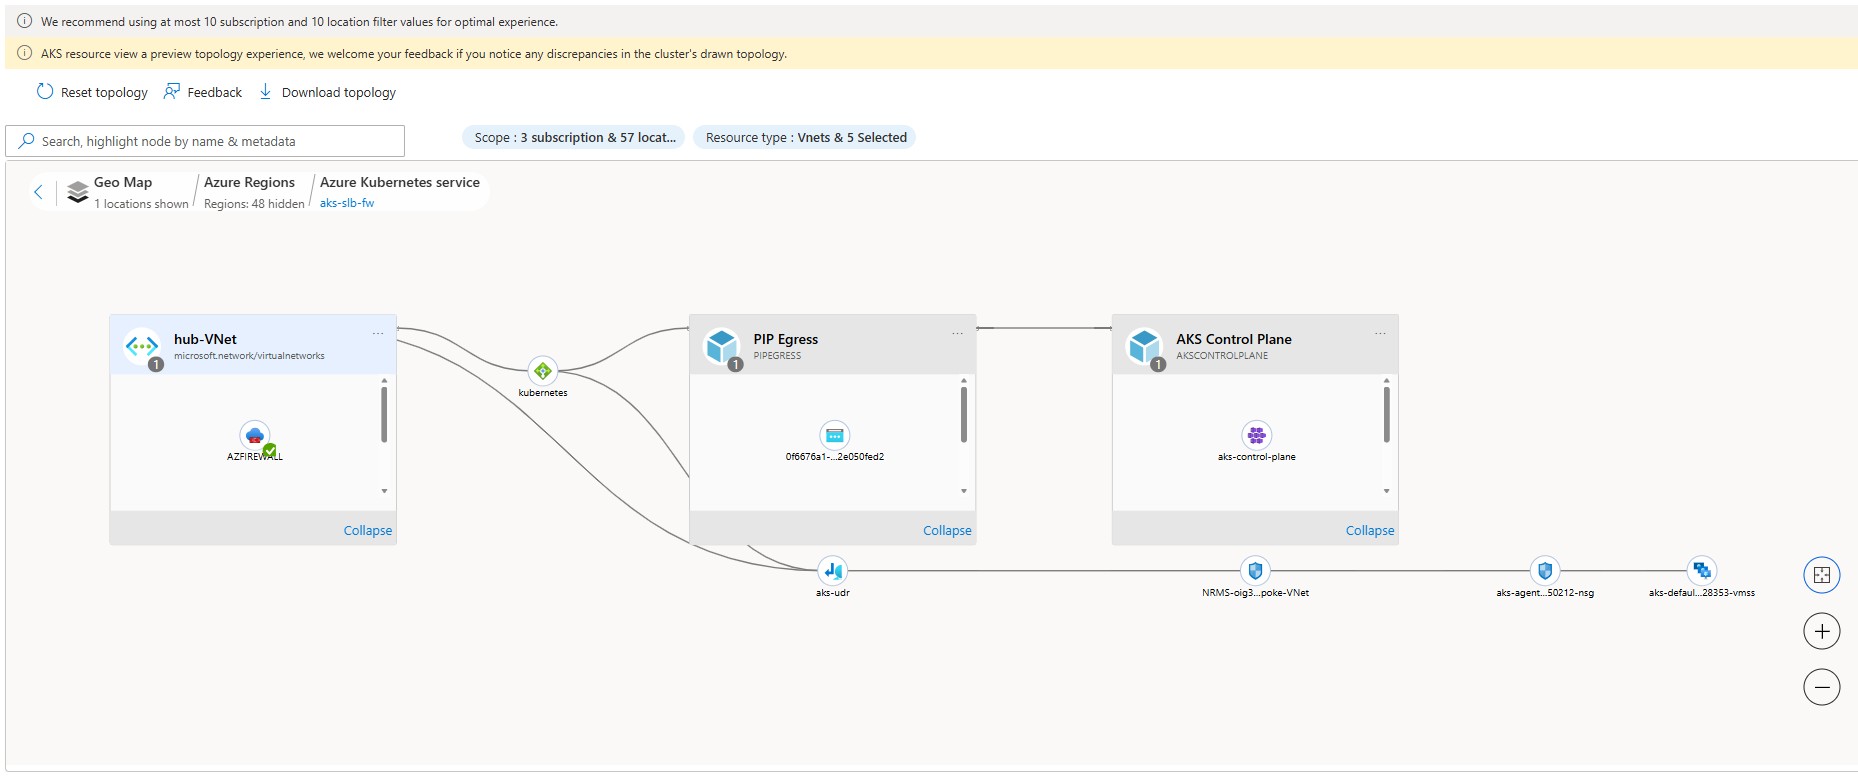This screenshot has width=1858, height=782.
Task: Select the AZFIREWALL firewall node
Action: [x=255, y=436]
